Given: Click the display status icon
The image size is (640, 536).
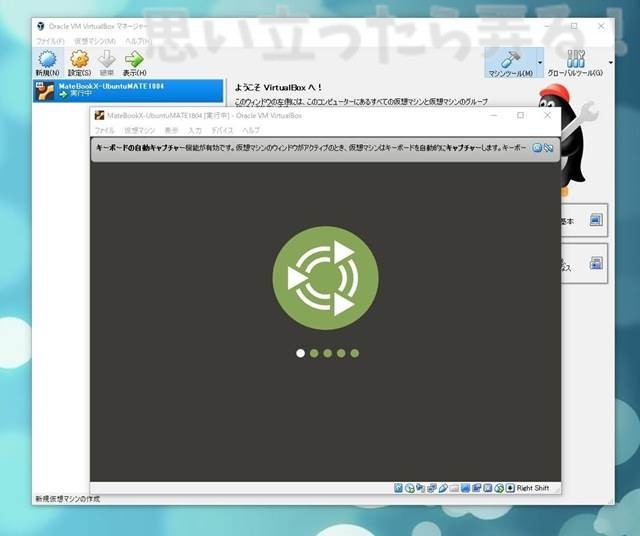Looking at the screenshot, I should point(466,488).
